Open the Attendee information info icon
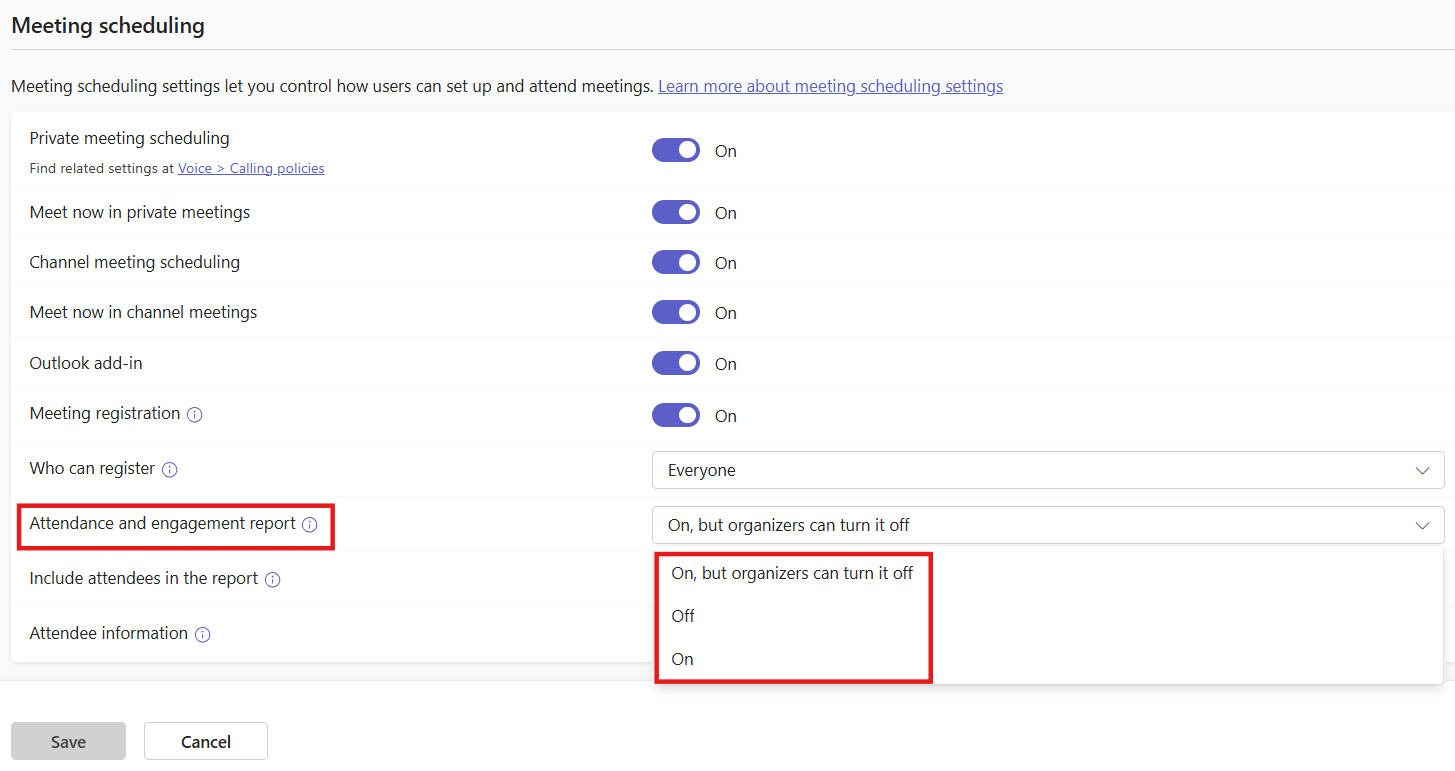Viewport: 1455px width, 771px height. [x=203, y=633]
